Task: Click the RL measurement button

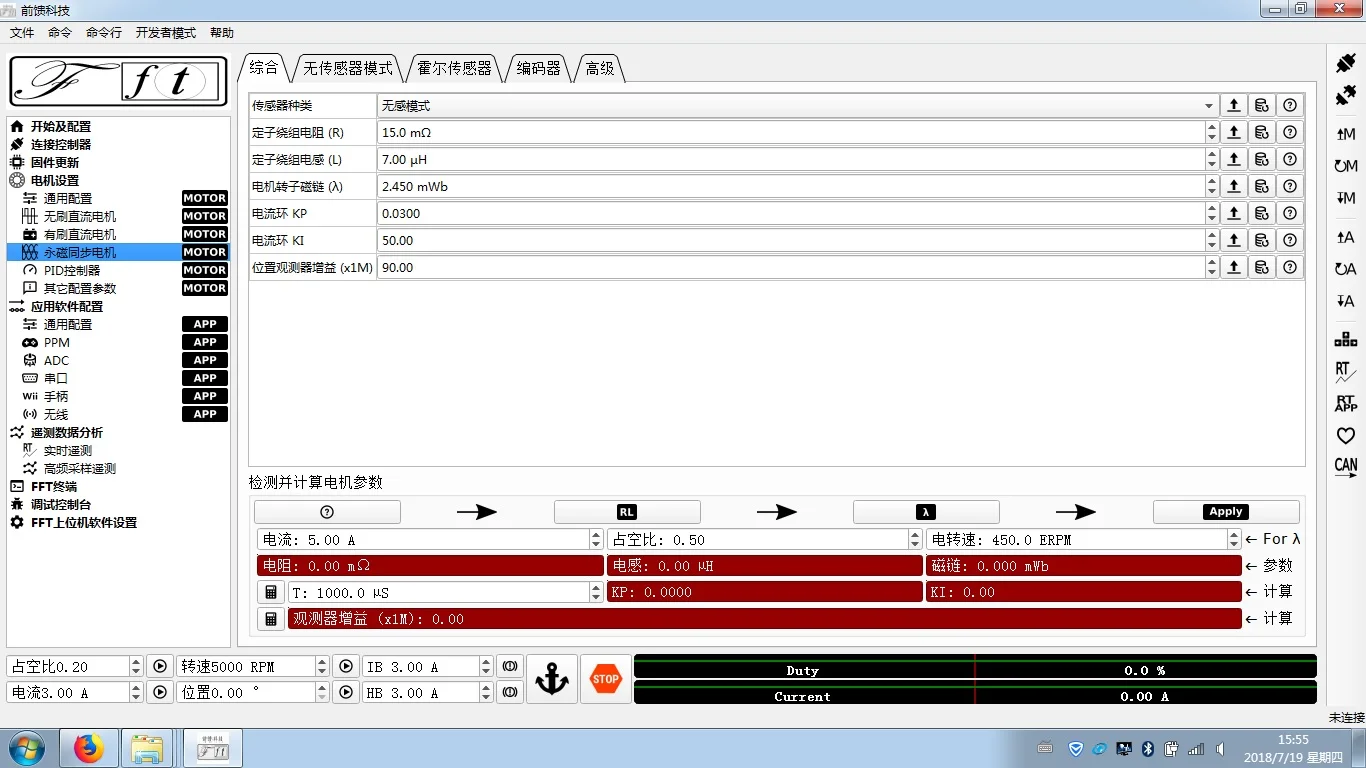Action: [x=627, y=512]
